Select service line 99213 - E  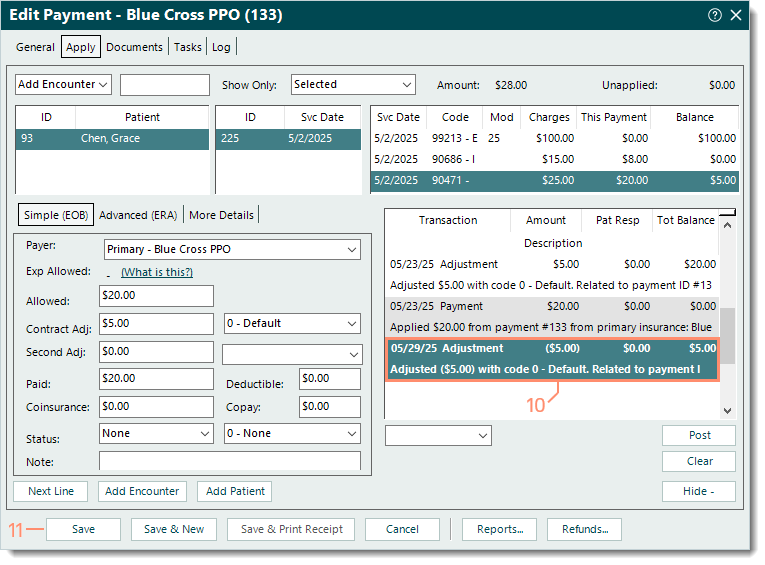click(554, 139)
